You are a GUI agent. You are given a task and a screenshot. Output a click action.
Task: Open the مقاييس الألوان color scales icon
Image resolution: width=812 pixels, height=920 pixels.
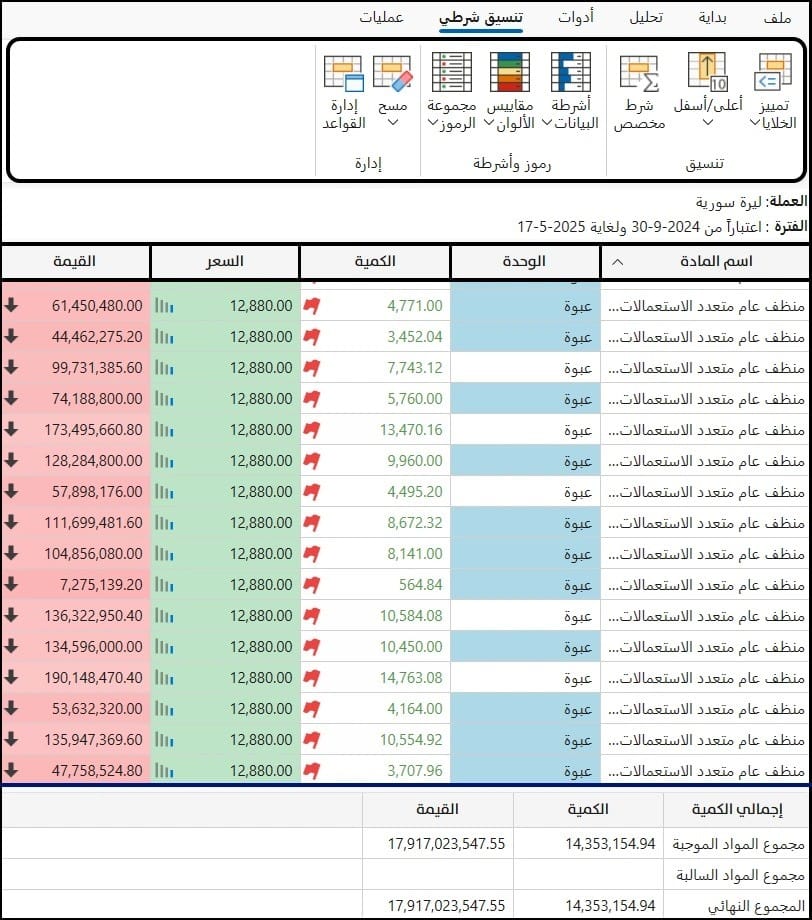tap(510, 72)
